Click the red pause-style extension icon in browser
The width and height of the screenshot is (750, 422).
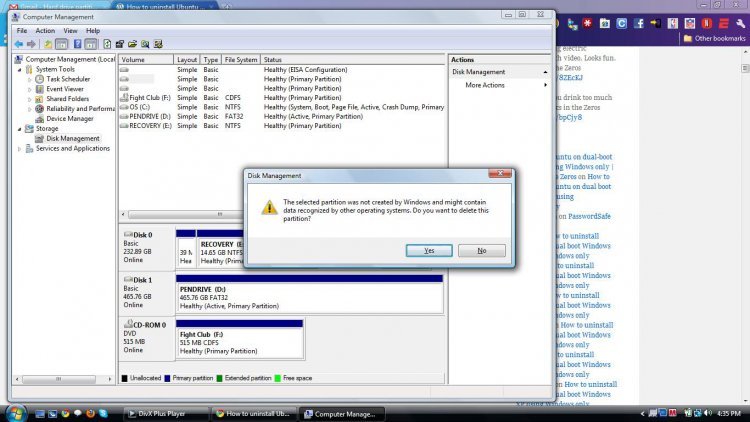click(x=706, y=23)
